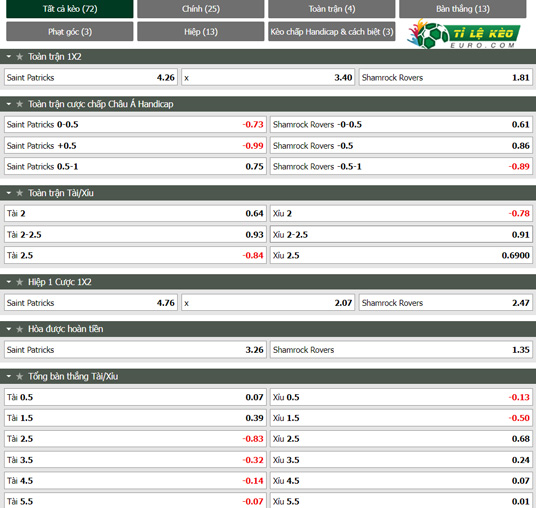Bet Shamrock Rovers -0.5 at 0.86
The width and height of the screenshot is (536, 508).
[x=401, y=146]
